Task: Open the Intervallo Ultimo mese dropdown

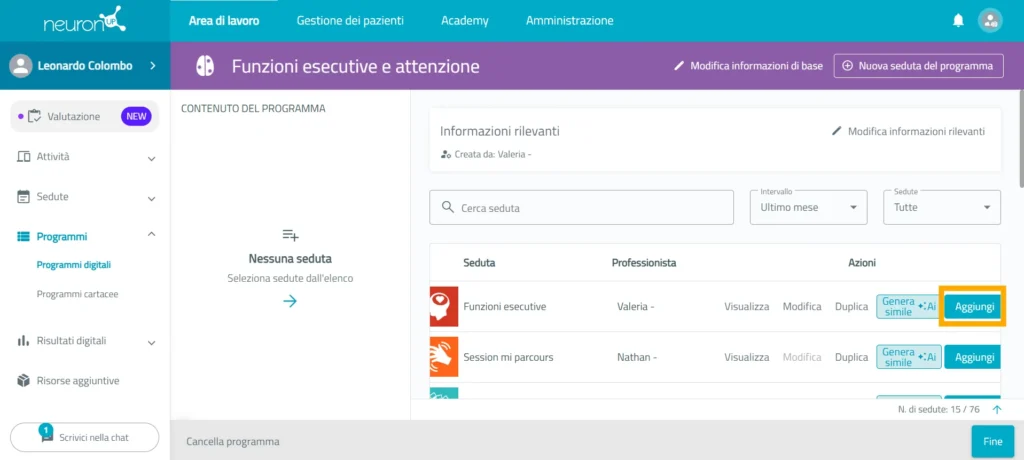Action: click(x=808, y=207)
